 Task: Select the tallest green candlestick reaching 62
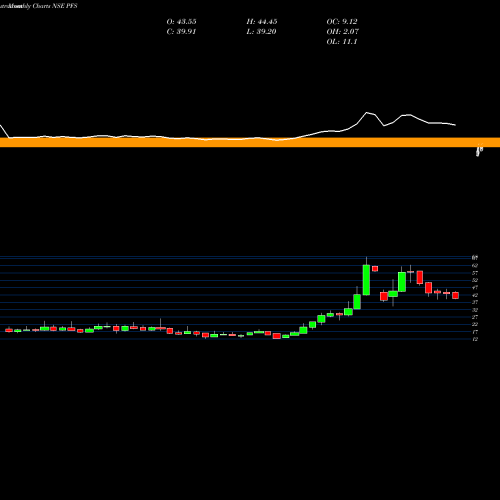[366, 280]
